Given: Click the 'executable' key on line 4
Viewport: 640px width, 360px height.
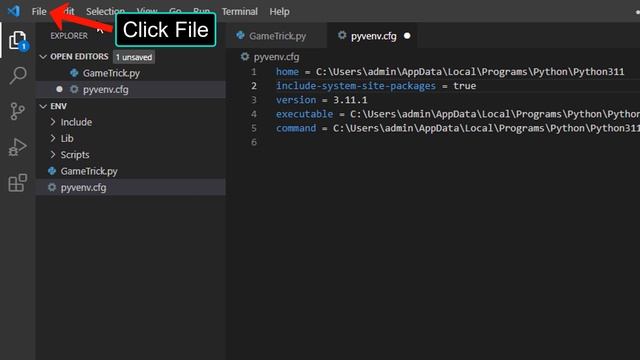Looking at the screenshot, I should pyautogui.click(x=304, y=114).
